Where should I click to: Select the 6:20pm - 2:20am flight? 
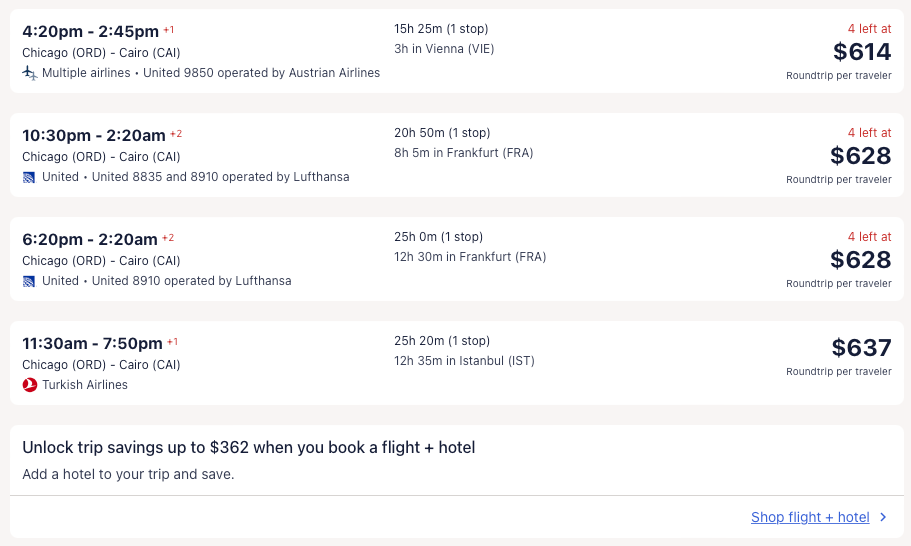(90, 239)
